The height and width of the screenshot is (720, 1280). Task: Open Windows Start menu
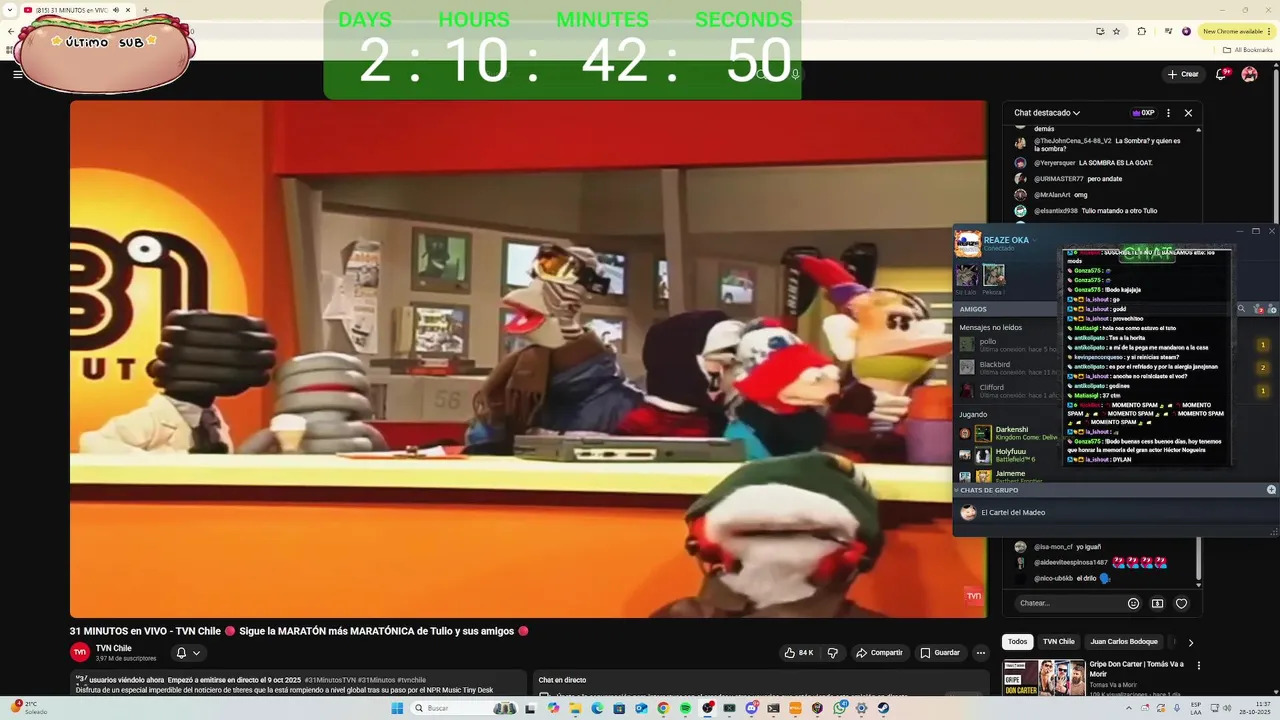[x=397, y=708]
